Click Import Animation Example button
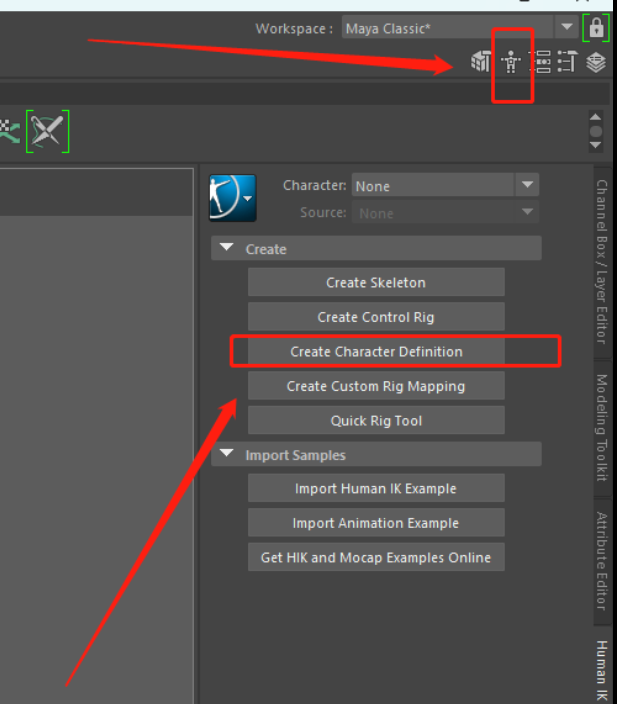 (x=376, y=523)
